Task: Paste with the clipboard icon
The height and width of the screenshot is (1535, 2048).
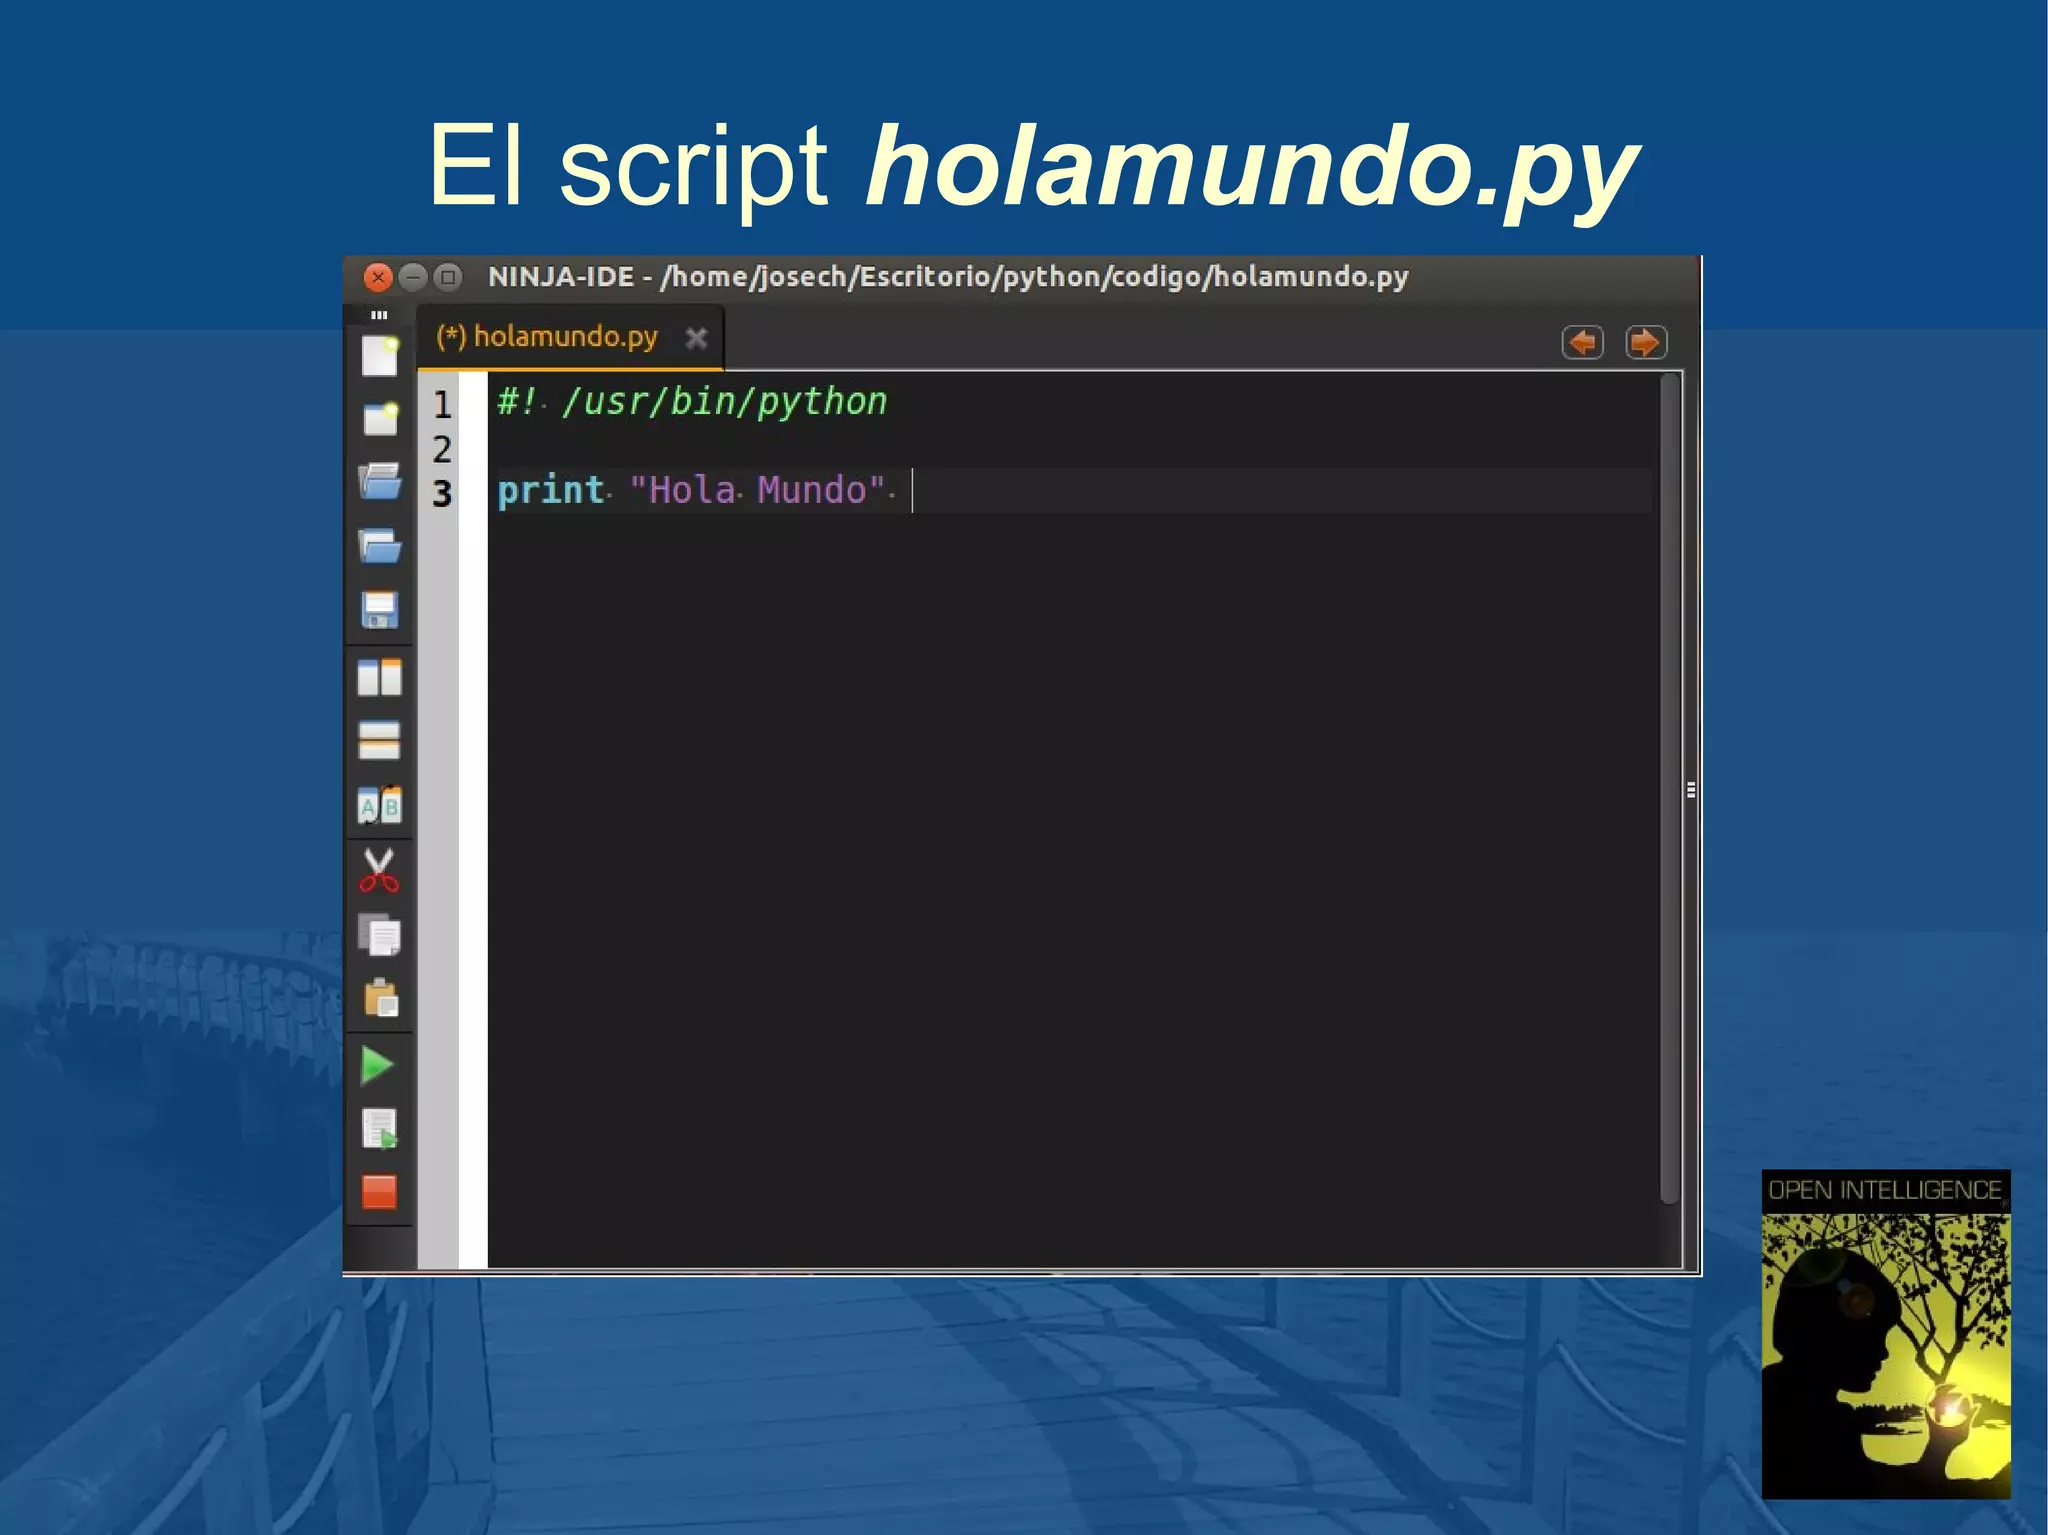Action: [381, 997]
